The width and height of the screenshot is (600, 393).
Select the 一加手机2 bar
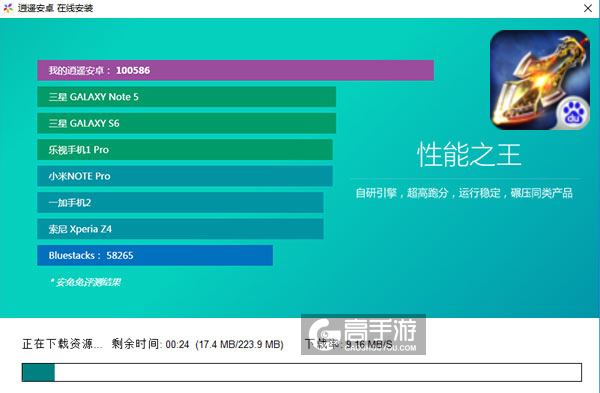[180, 202]
